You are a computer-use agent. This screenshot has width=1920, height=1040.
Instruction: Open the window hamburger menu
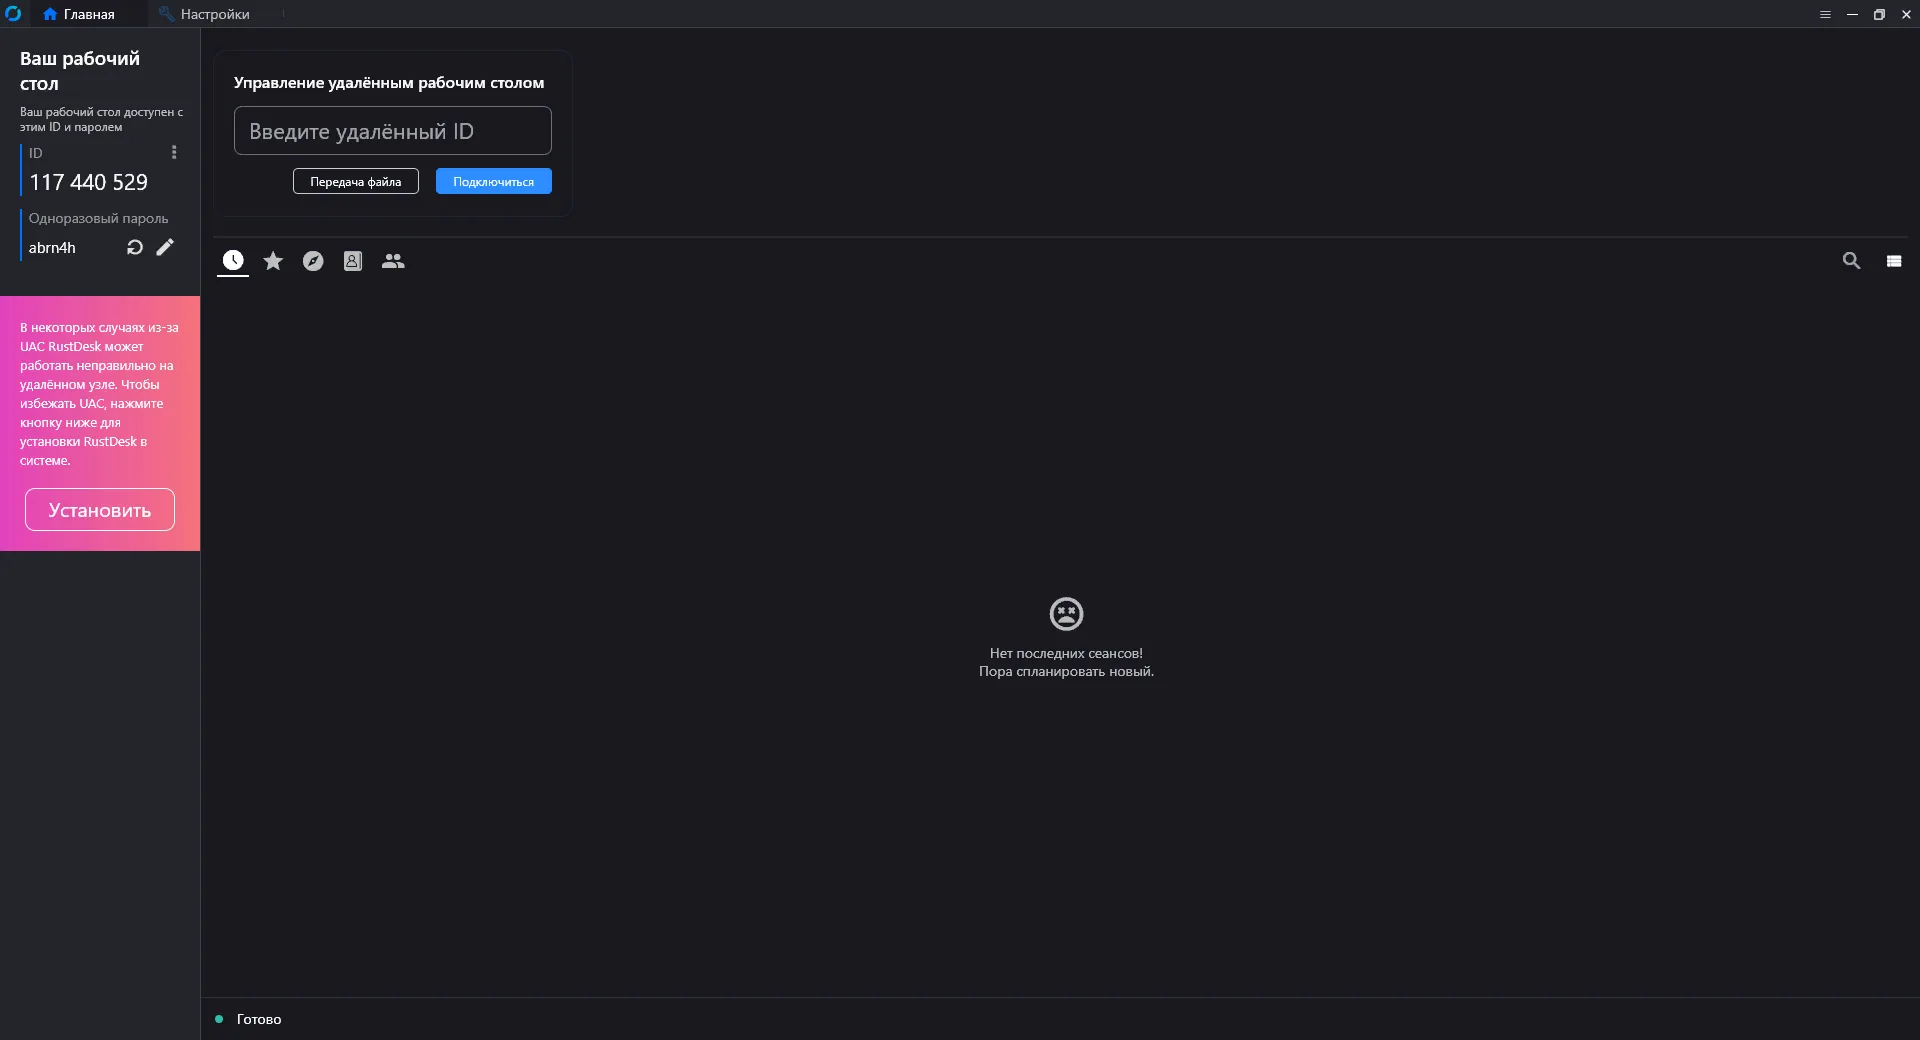pyautogui.click(x=1825, y=14)
